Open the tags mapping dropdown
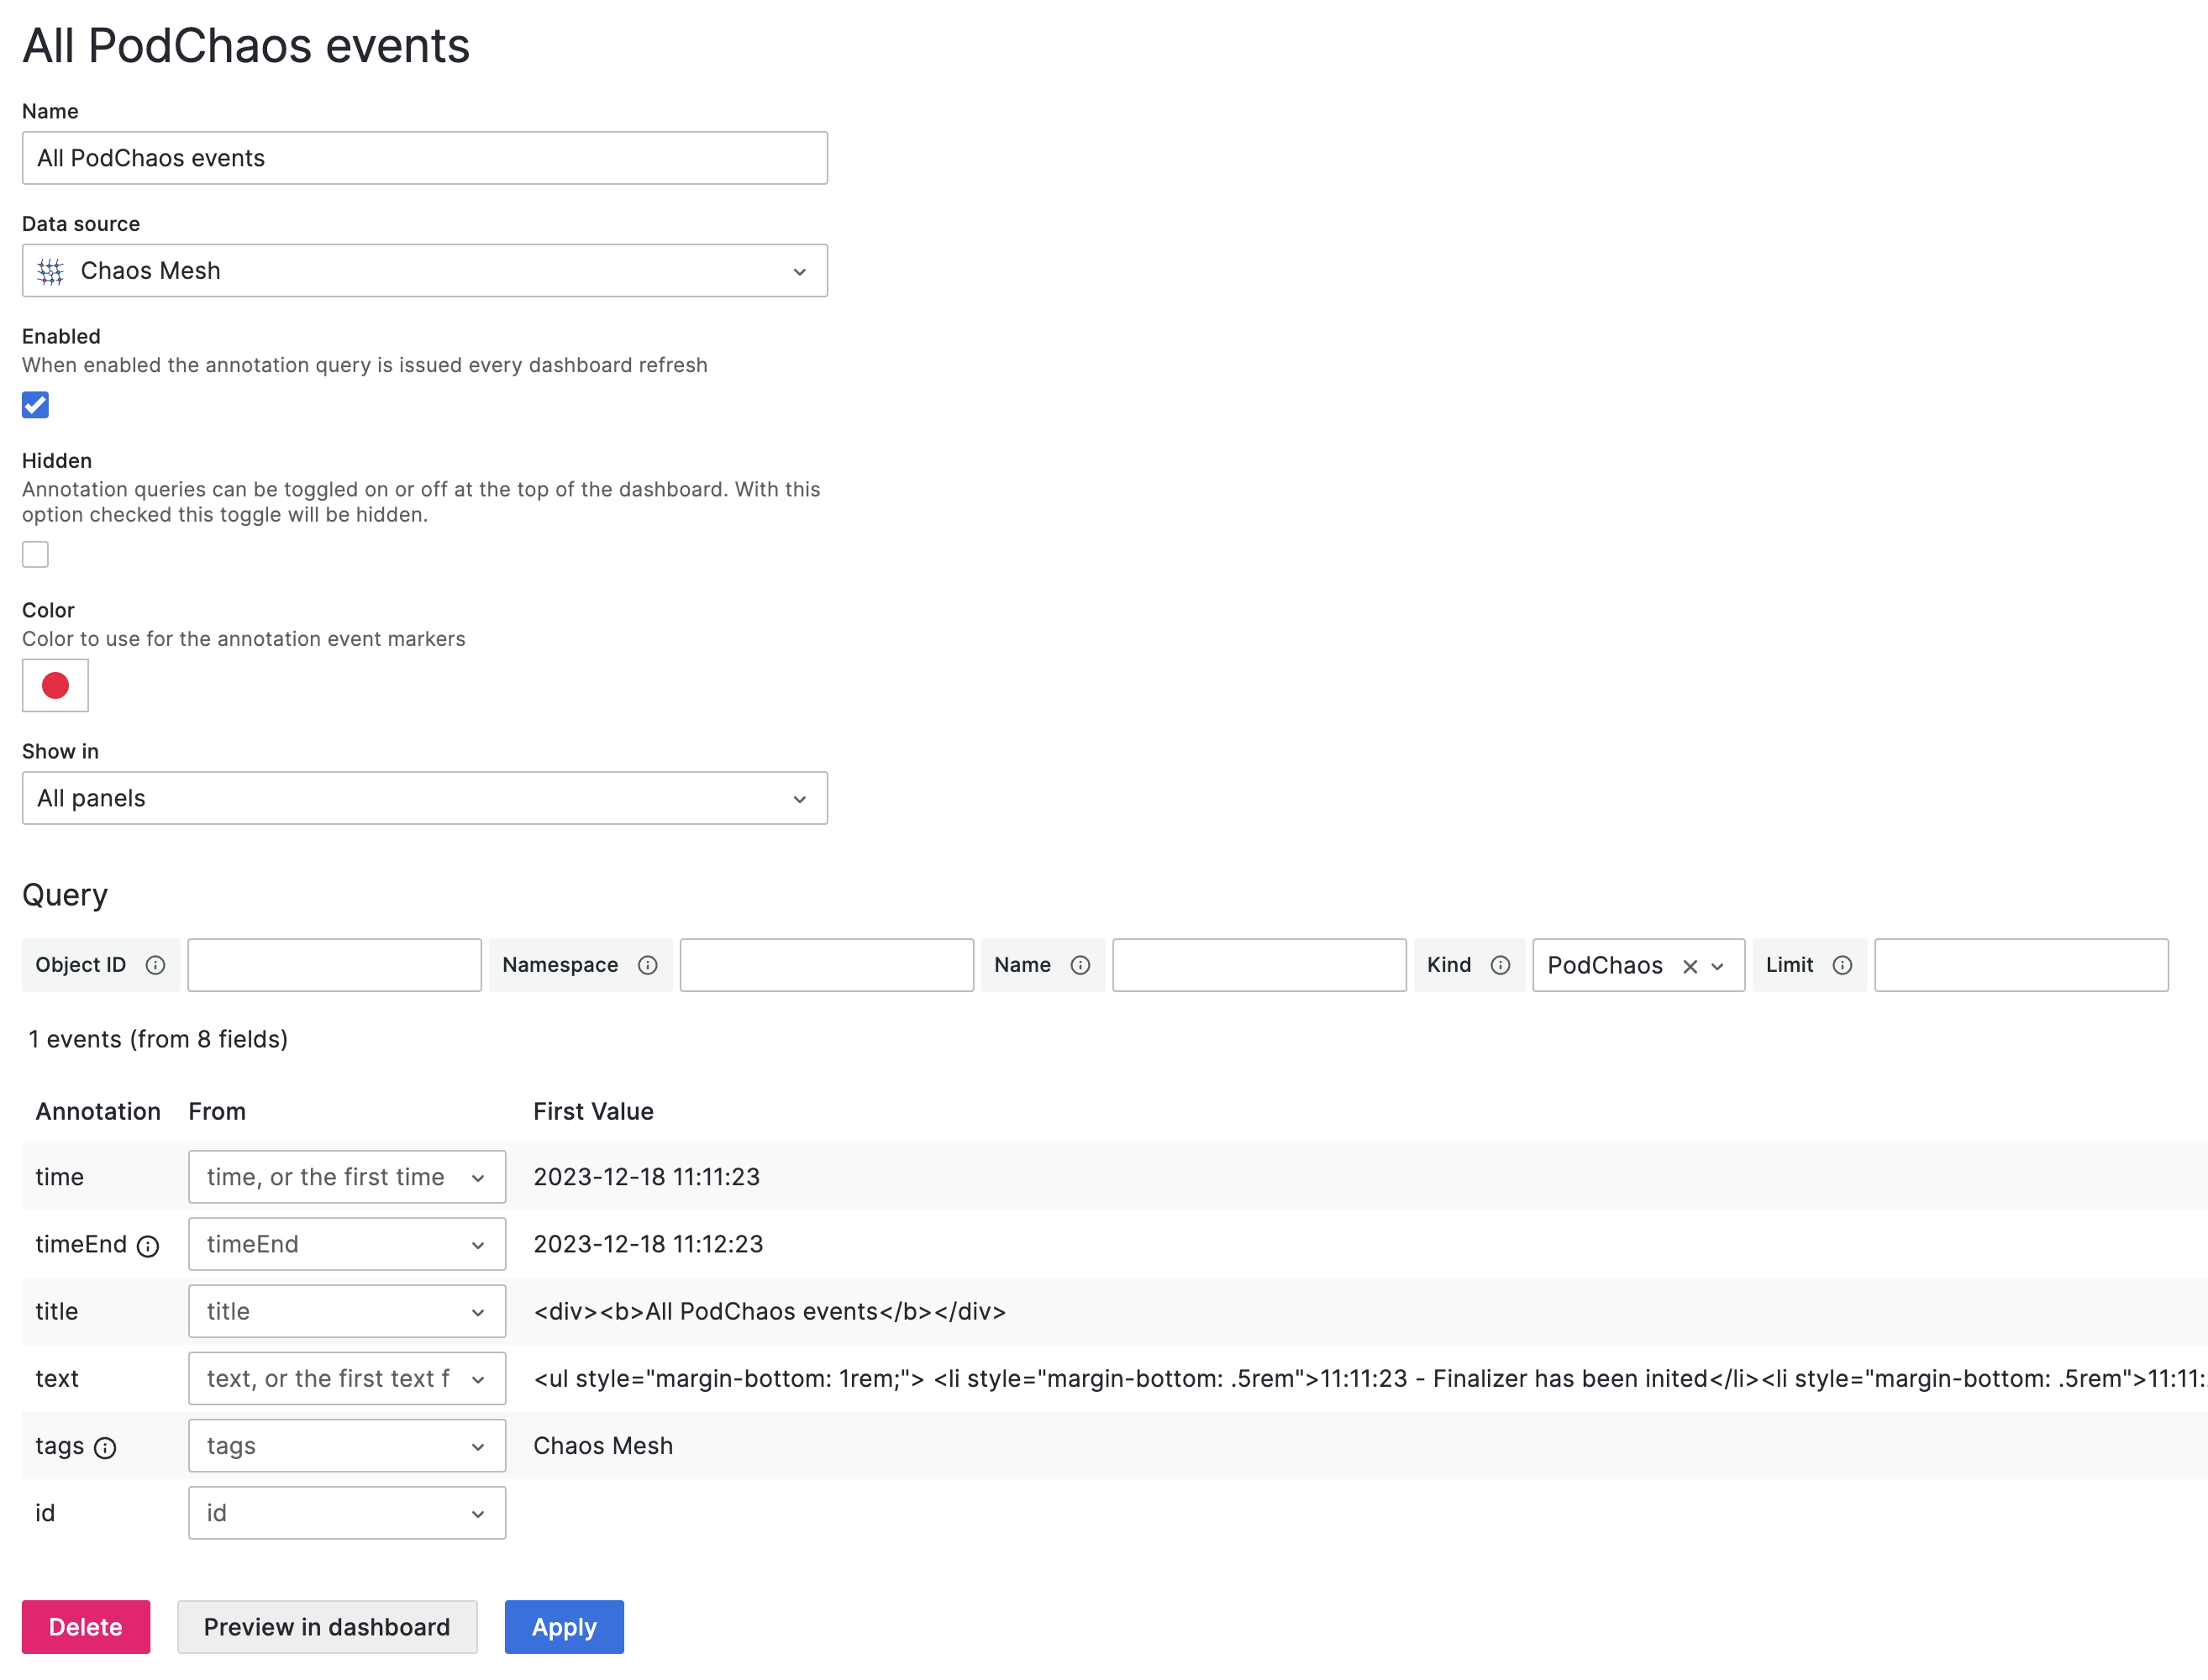 coord(346,1446)
